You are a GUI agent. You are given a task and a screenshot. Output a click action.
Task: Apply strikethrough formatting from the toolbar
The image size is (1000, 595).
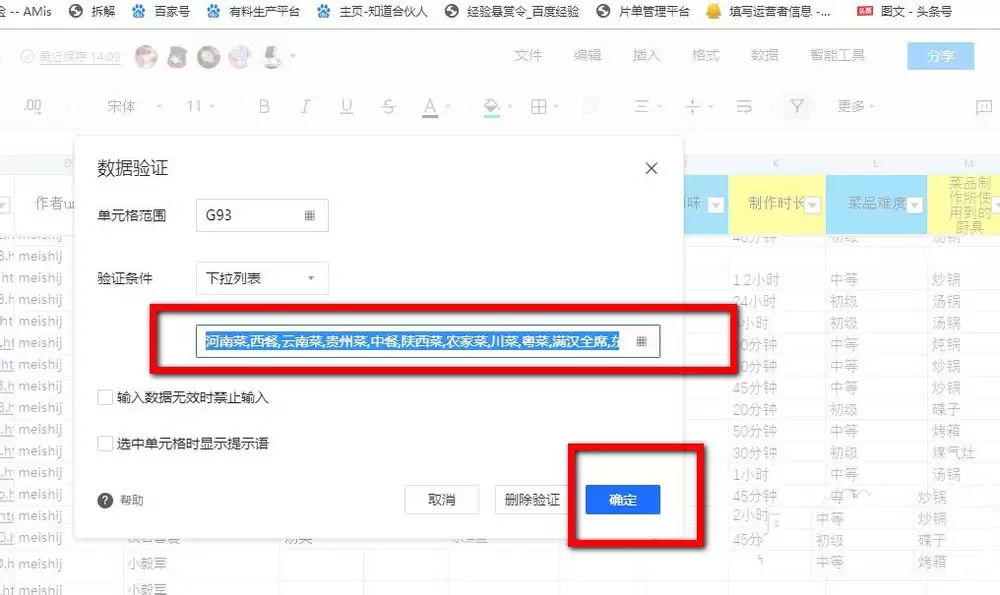click(388, 106)
